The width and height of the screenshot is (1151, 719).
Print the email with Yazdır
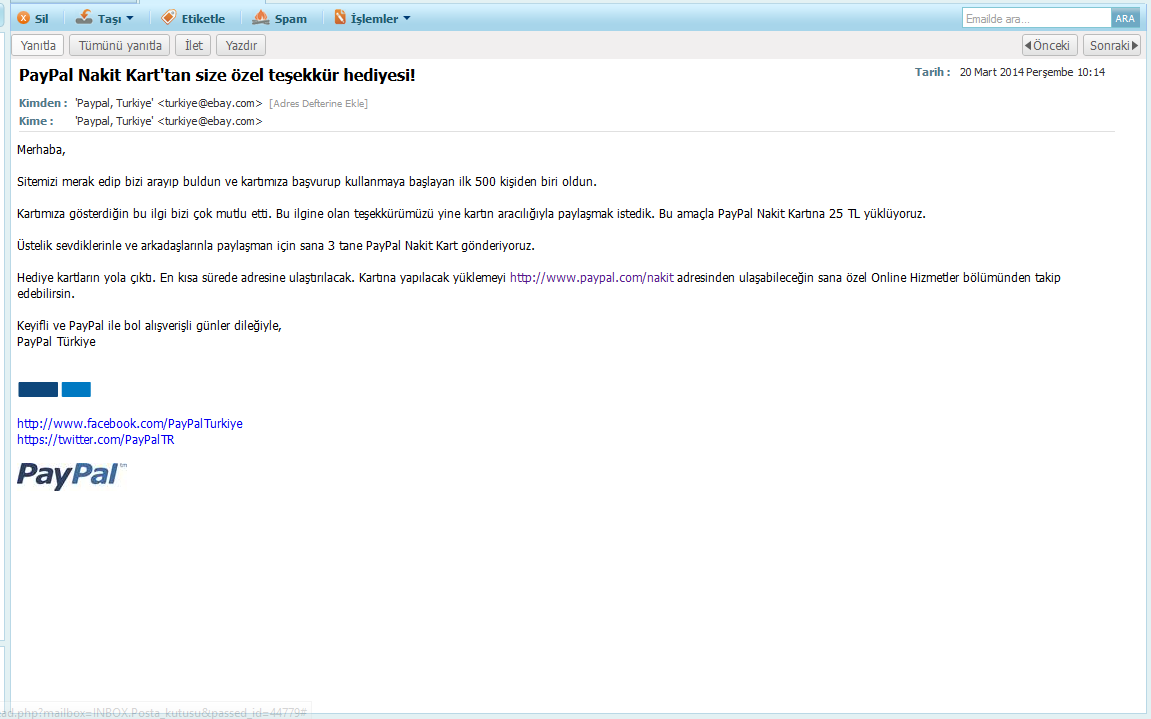[x=241, y=46]
